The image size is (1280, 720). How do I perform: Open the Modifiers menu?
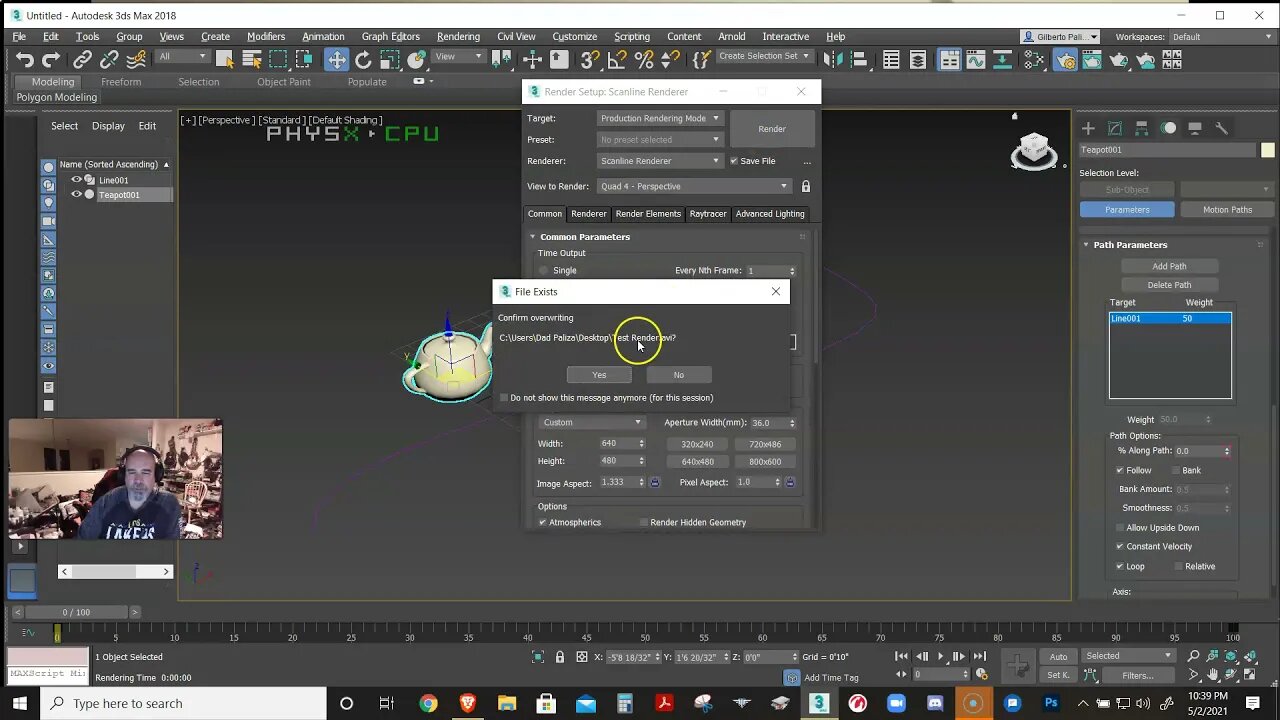tap(266, 37)
